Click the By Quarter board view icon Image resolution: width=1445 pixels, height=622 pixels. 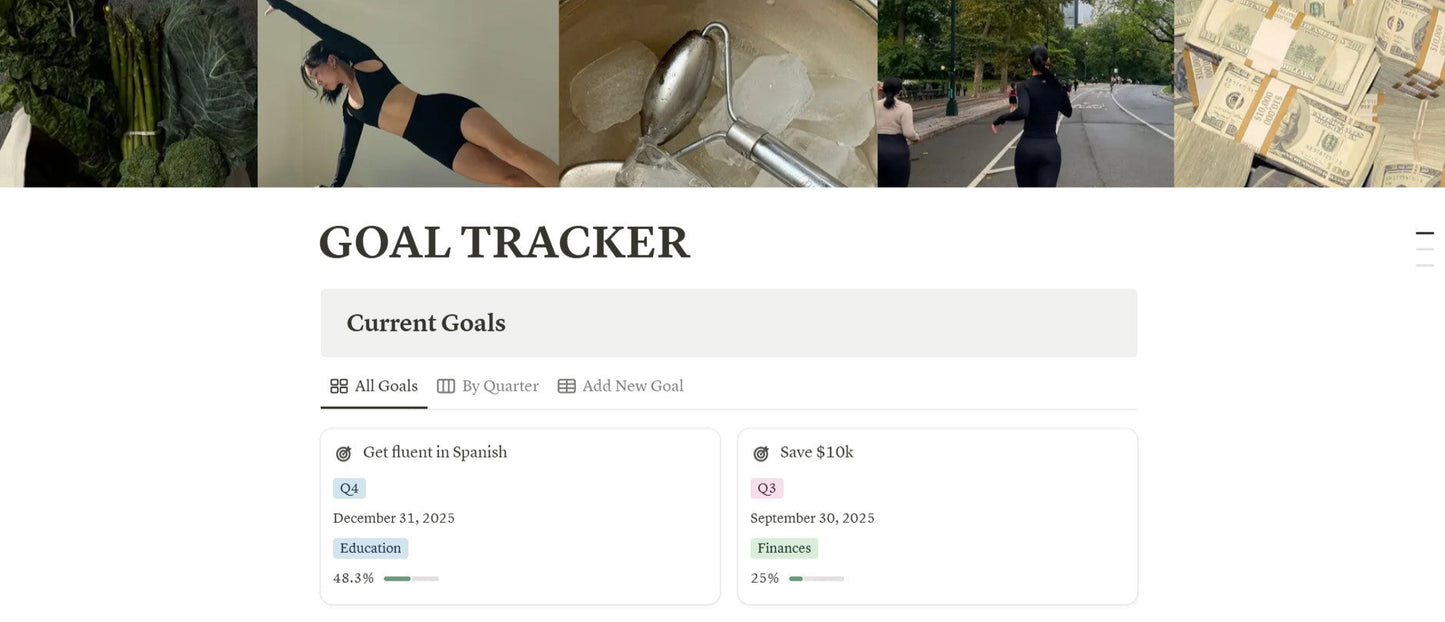point(446,386)
